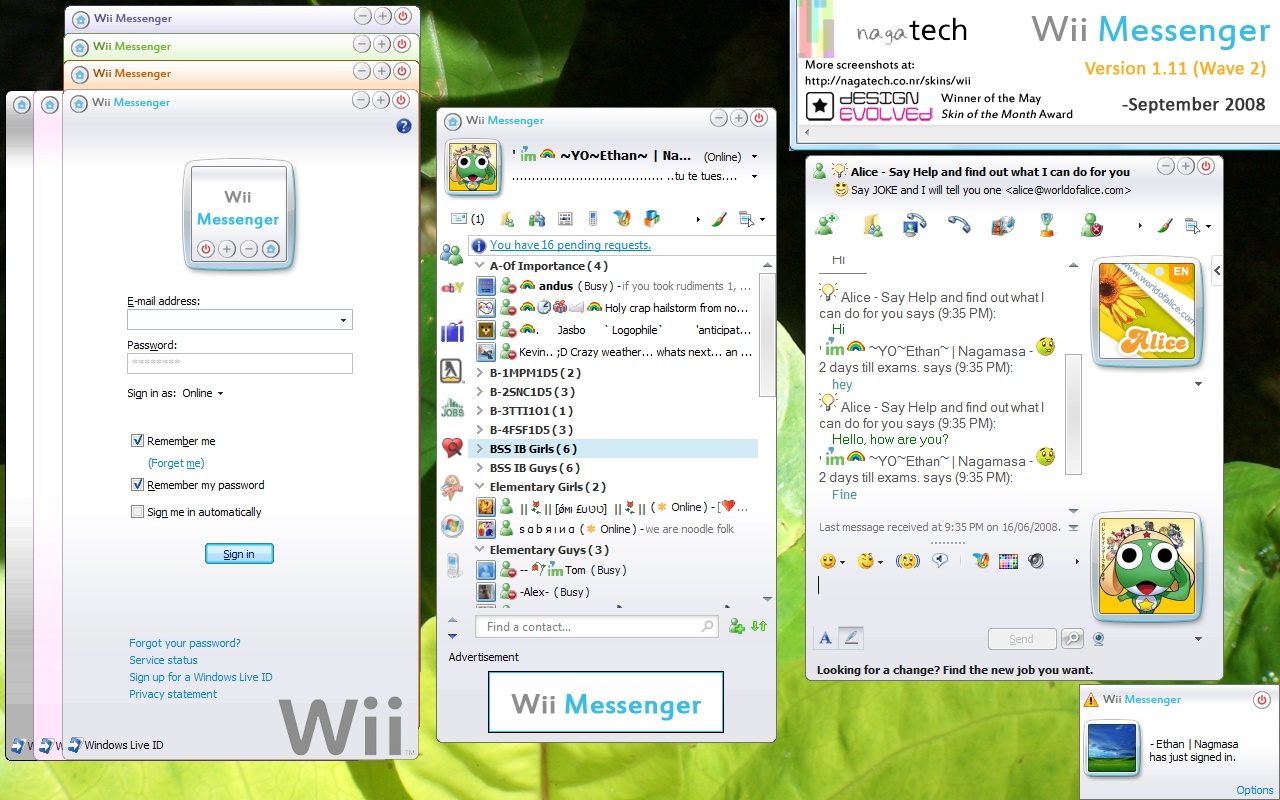Hide the display picture panel arrow in chat
This screenshot has width=1280, height=800.
[x=1217, y=270]
